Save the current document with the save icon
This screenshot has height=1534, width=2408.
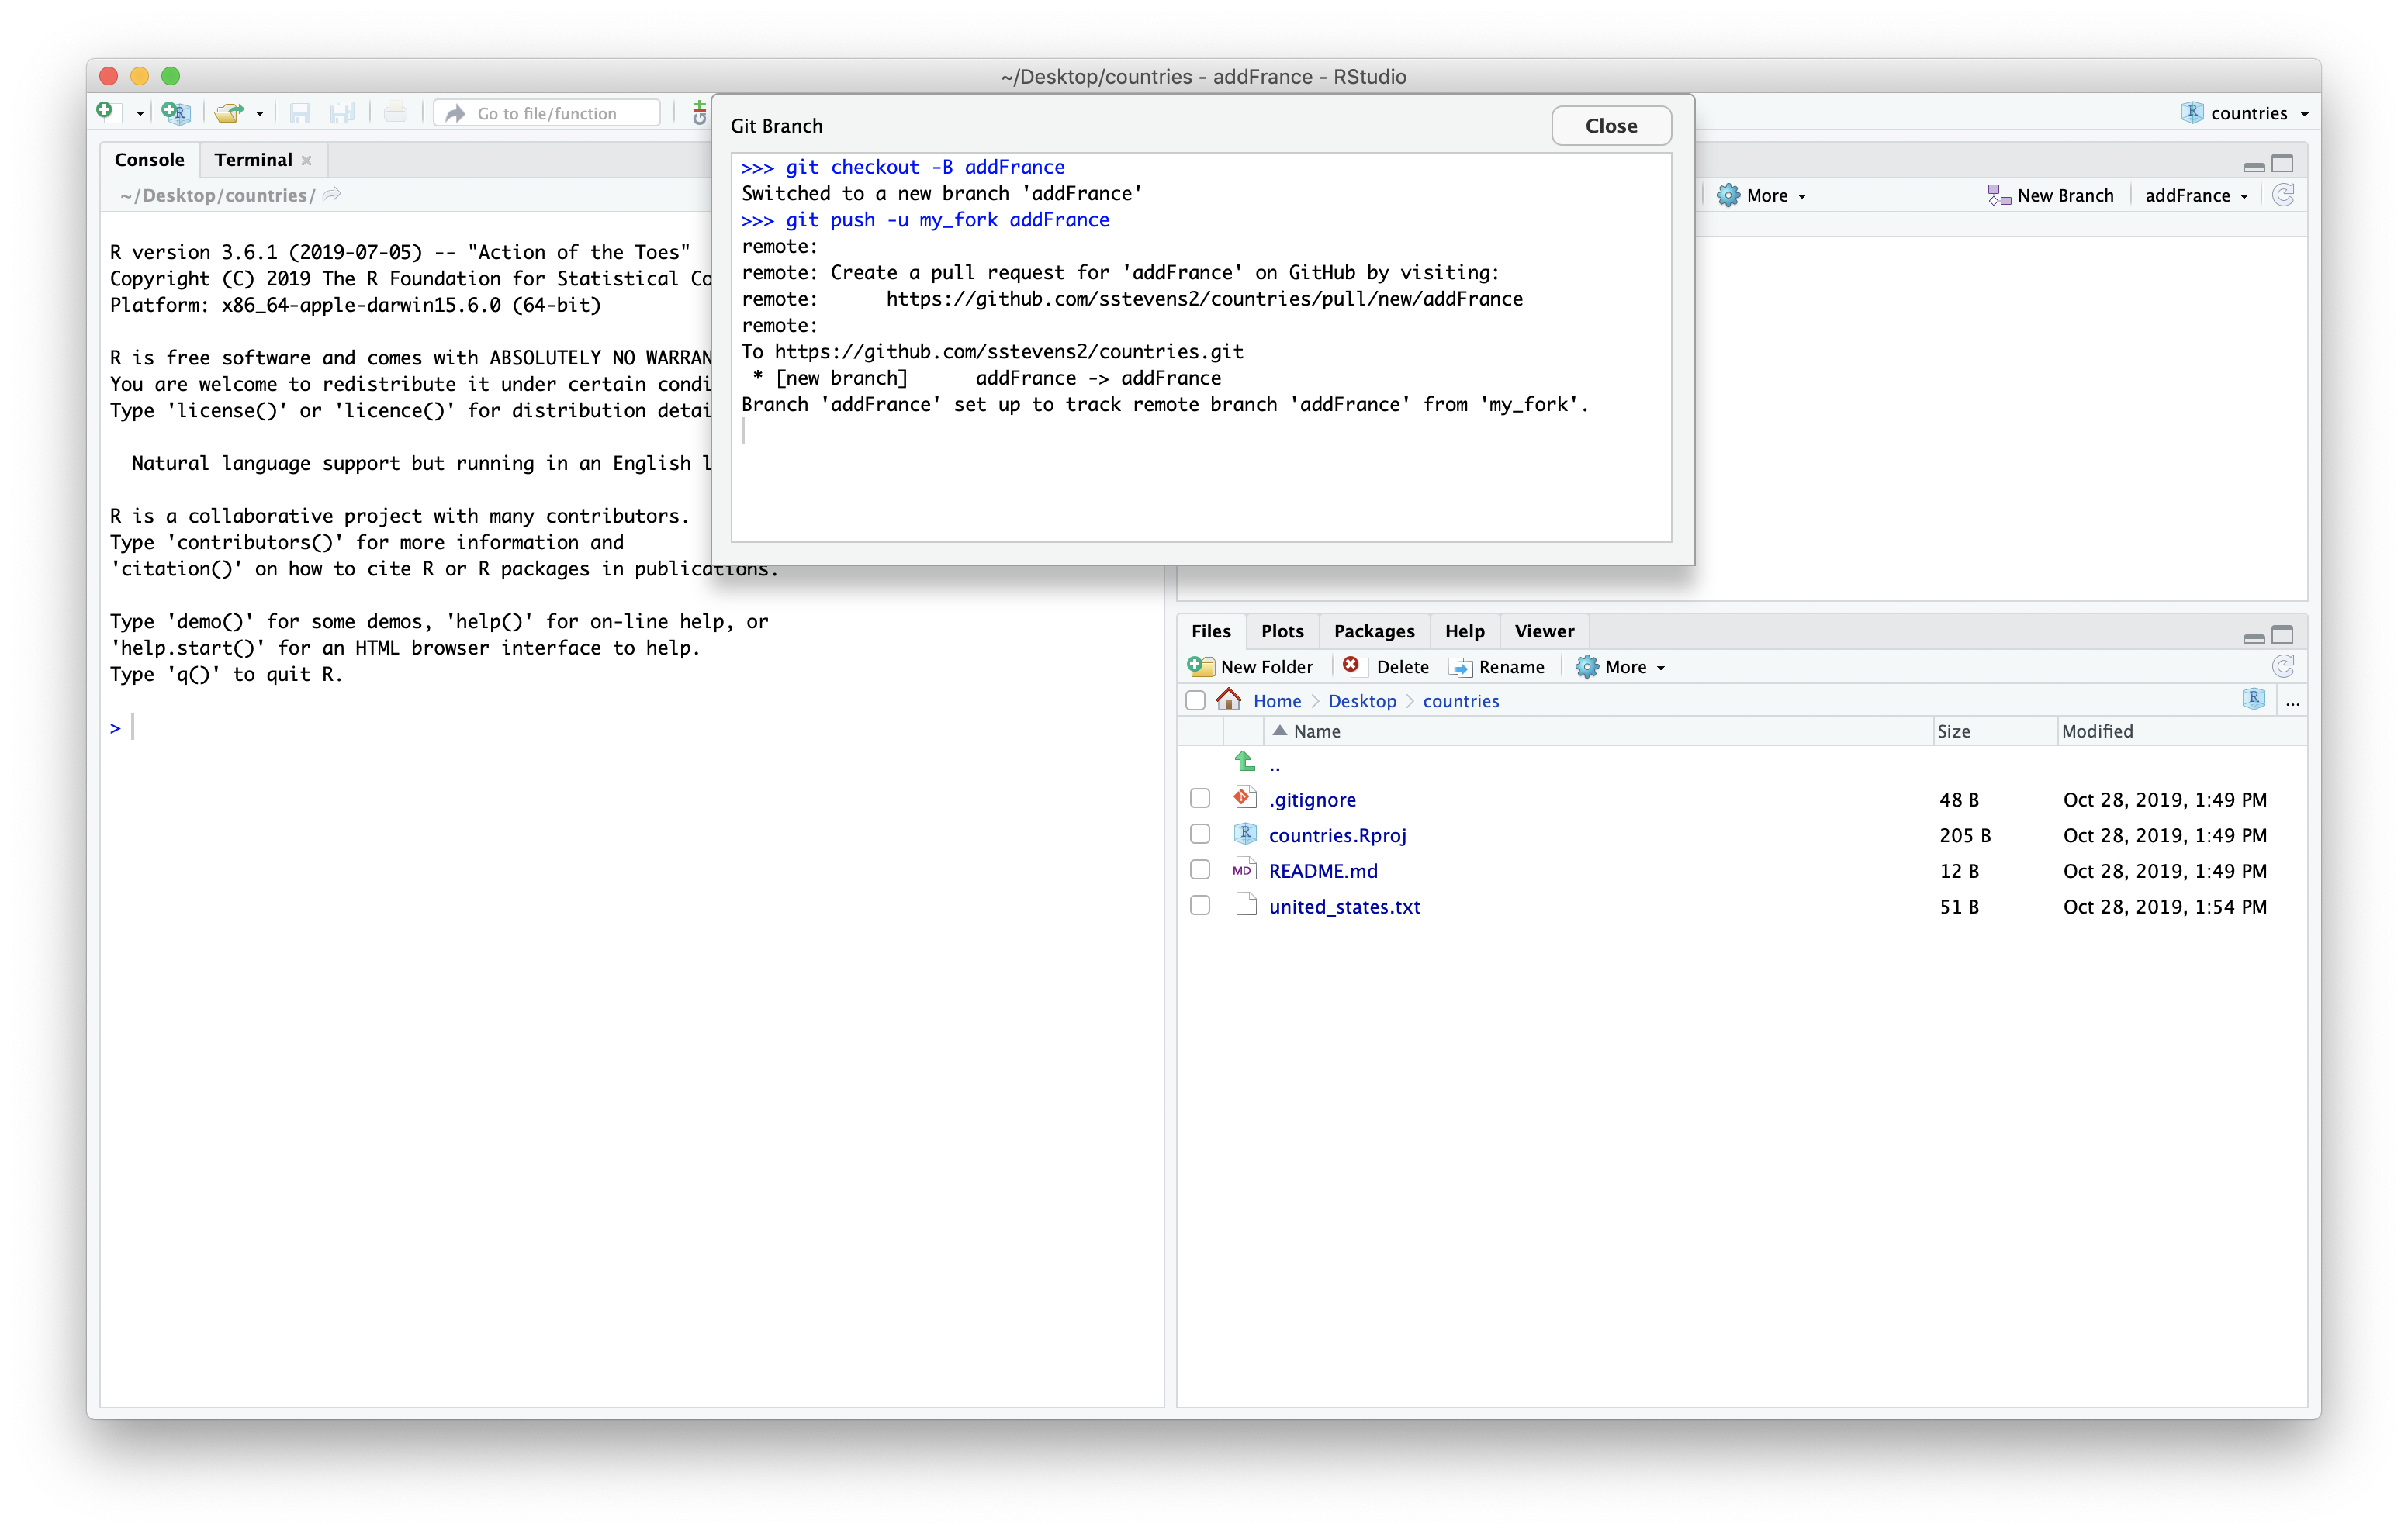point(298,112)
